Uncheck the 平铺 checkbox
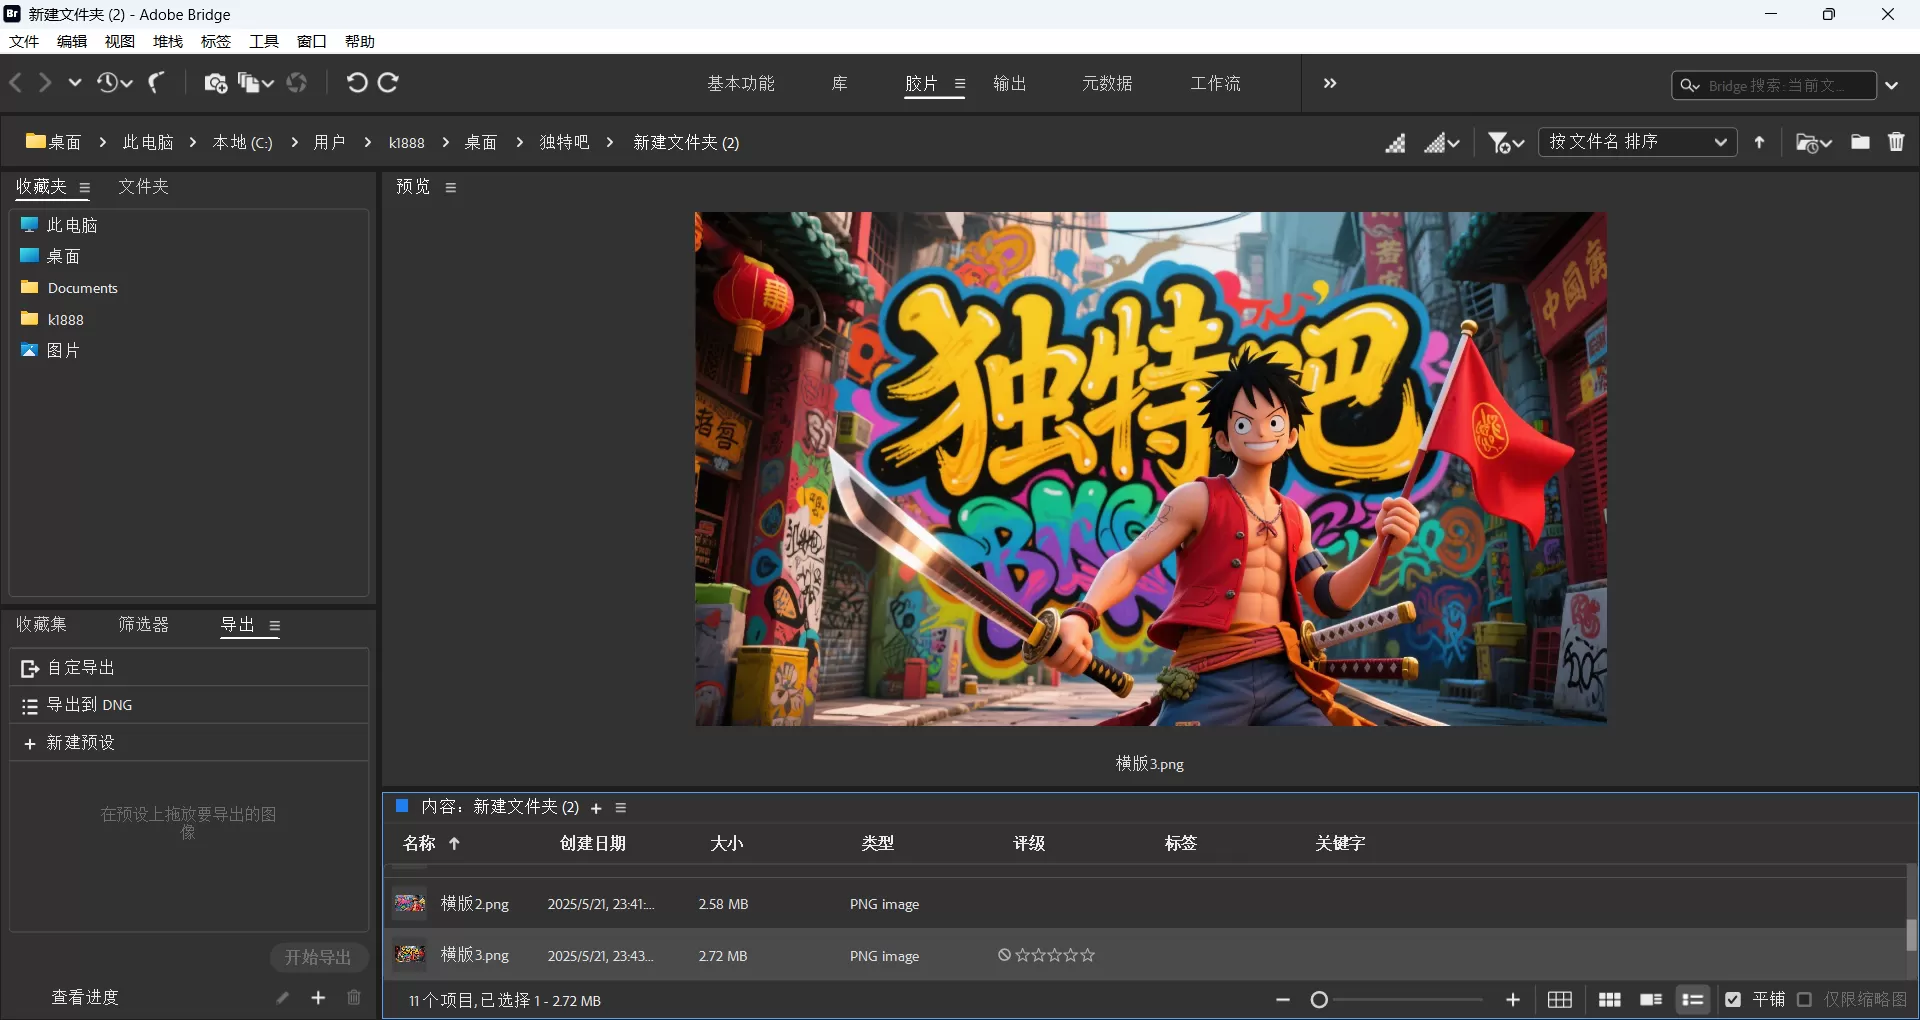Viewport: 1920px width, 1020px height. tap(1733, 999)
